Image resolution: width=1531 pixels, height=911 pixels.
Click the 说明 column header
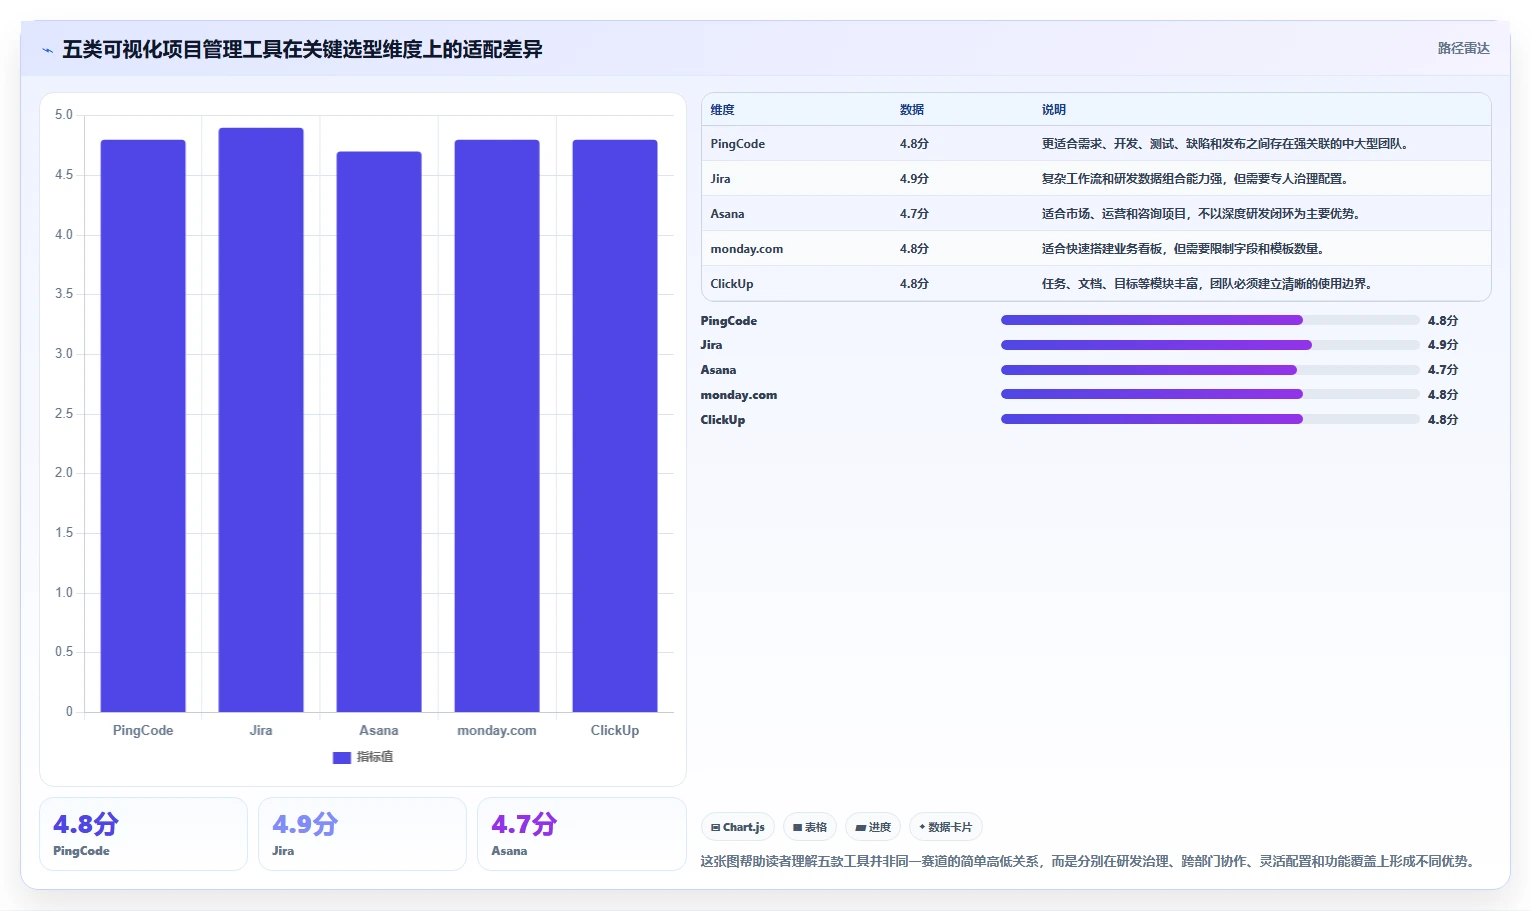pos(1053,110)
